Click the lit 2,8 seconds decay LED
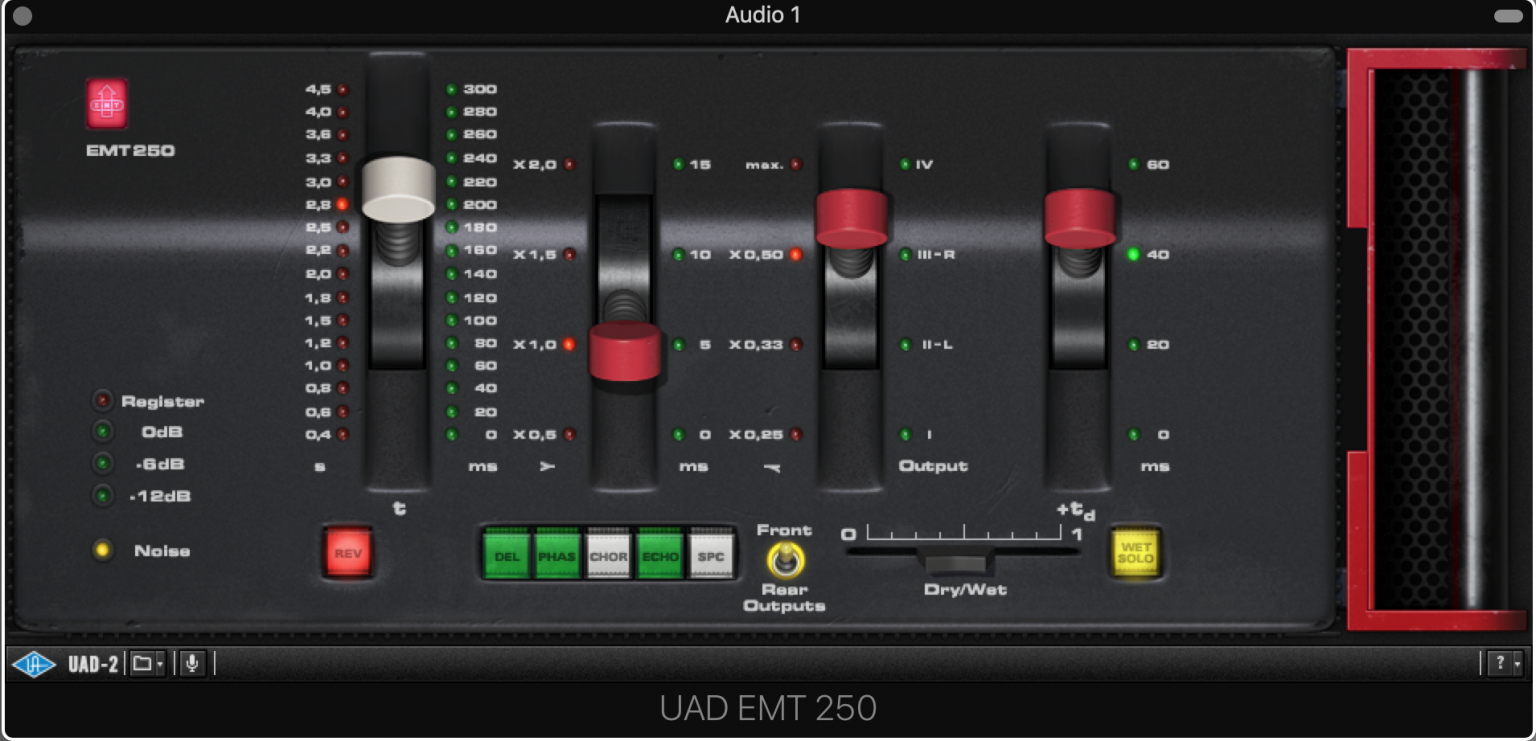The image size is (1536, 741). tap(342, 204)
